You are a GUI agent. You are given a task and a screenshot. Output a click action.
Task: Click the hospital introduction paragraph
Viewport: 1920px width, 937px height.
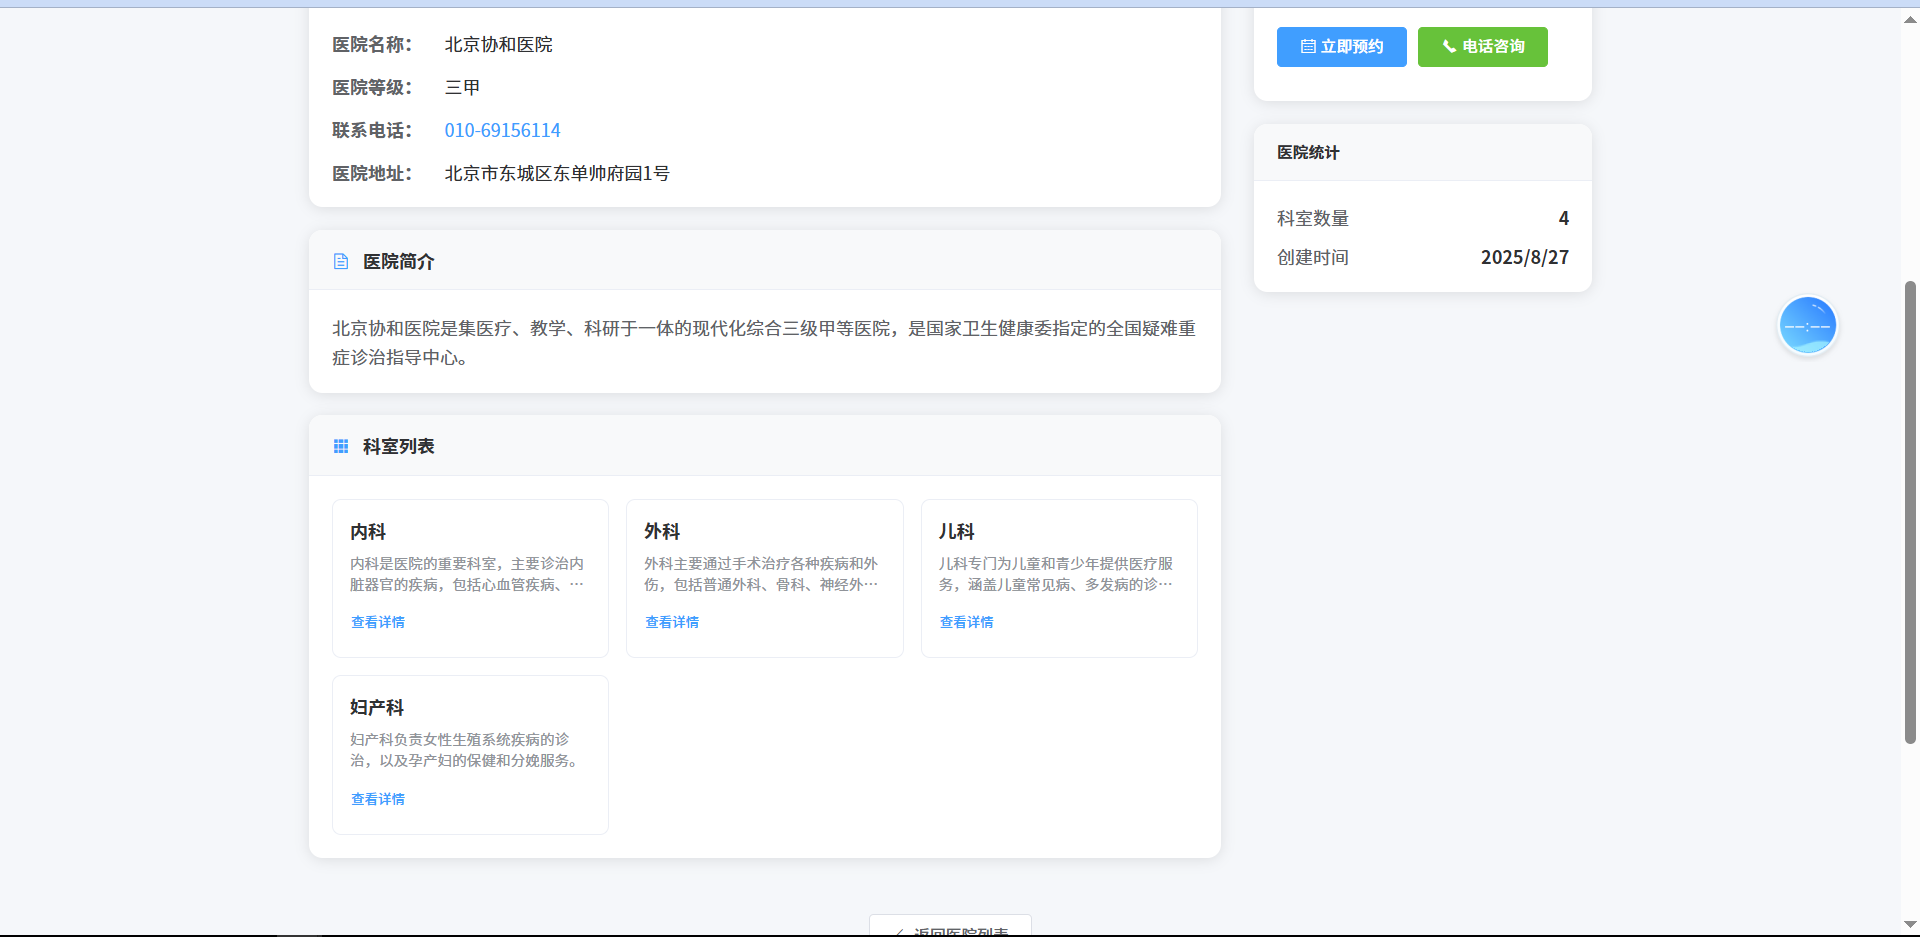[764, 342]
